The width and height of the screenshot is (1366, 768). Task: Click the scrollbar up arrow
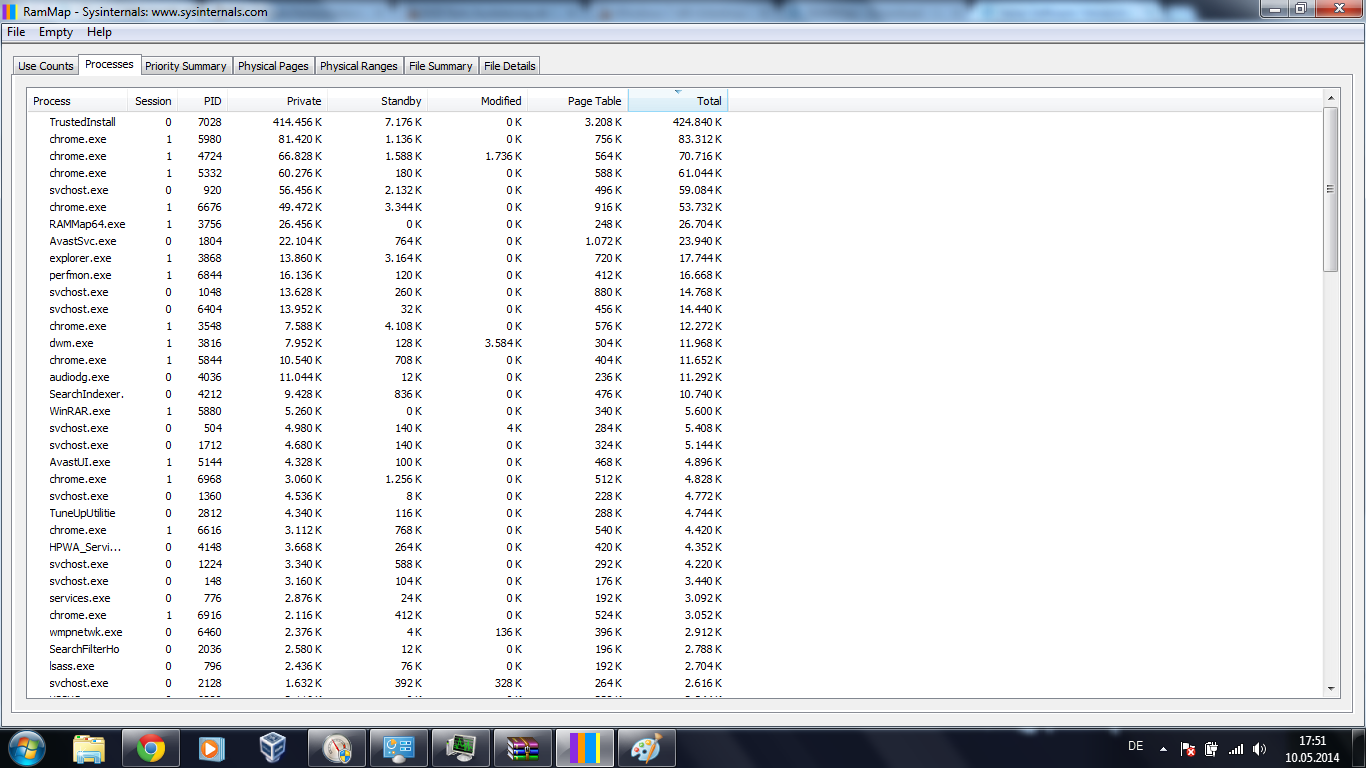click(1331, 97)
